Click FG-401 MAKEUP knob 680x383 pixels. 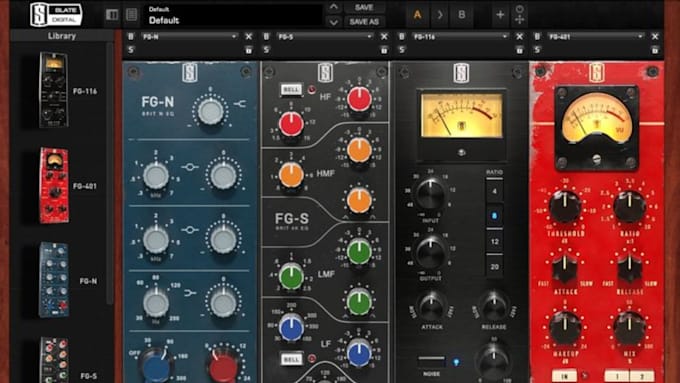click(565, 328)
